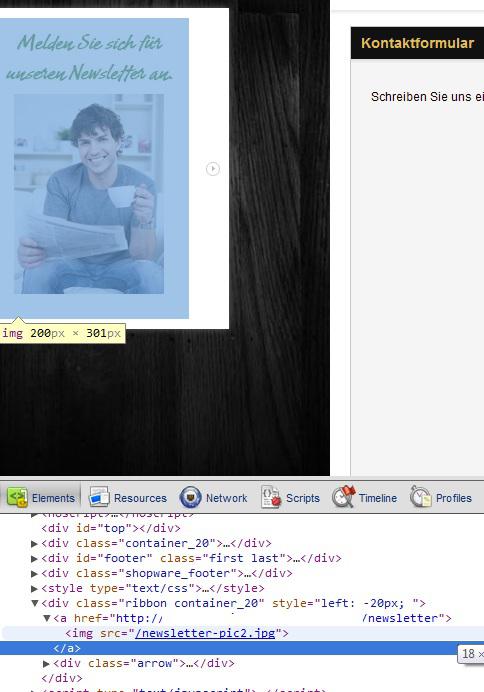This screenshot has width=484, height=692.
Task: Expand the style type text/css node
Action: click(34, 588)
